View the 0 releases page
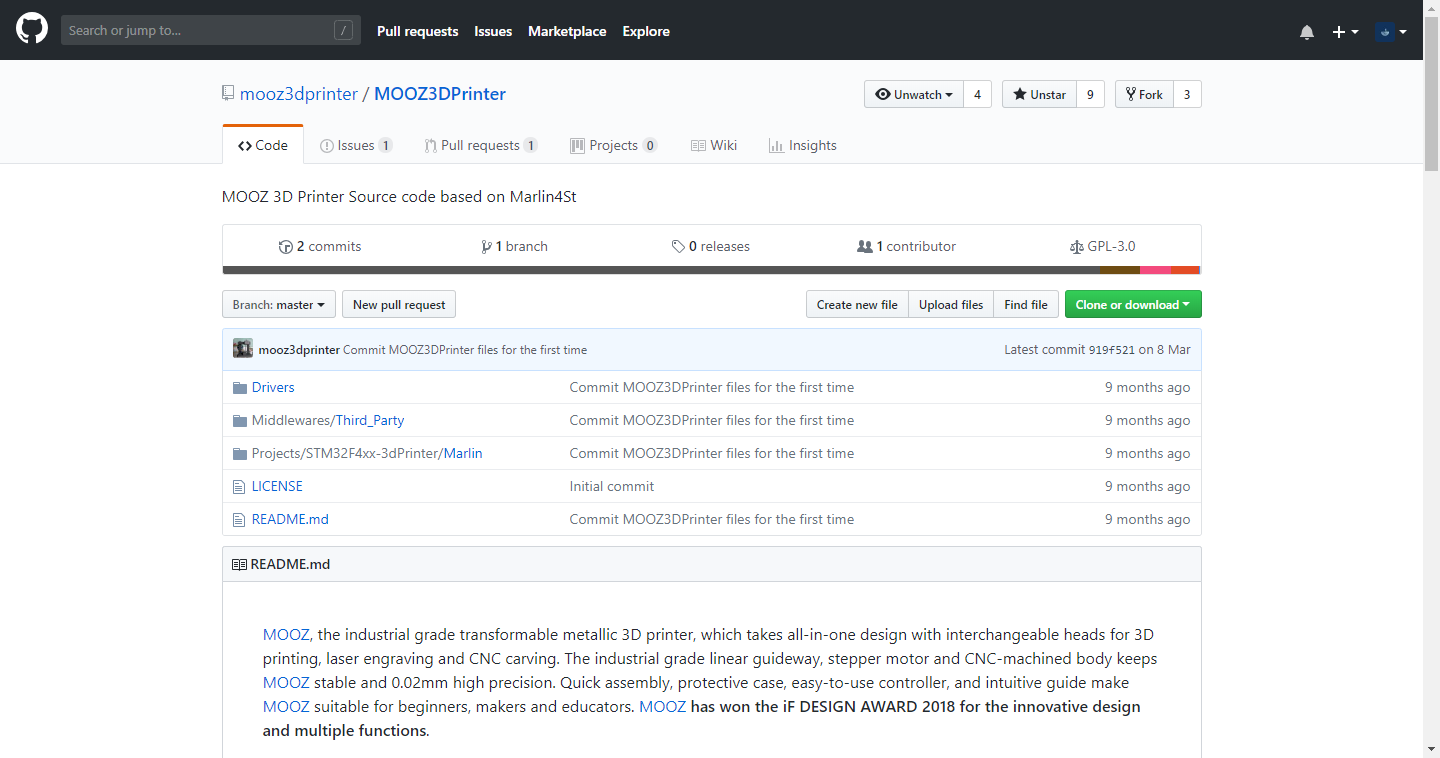The width and height of the screenshot is (1440, 758). tap(711, 246)
